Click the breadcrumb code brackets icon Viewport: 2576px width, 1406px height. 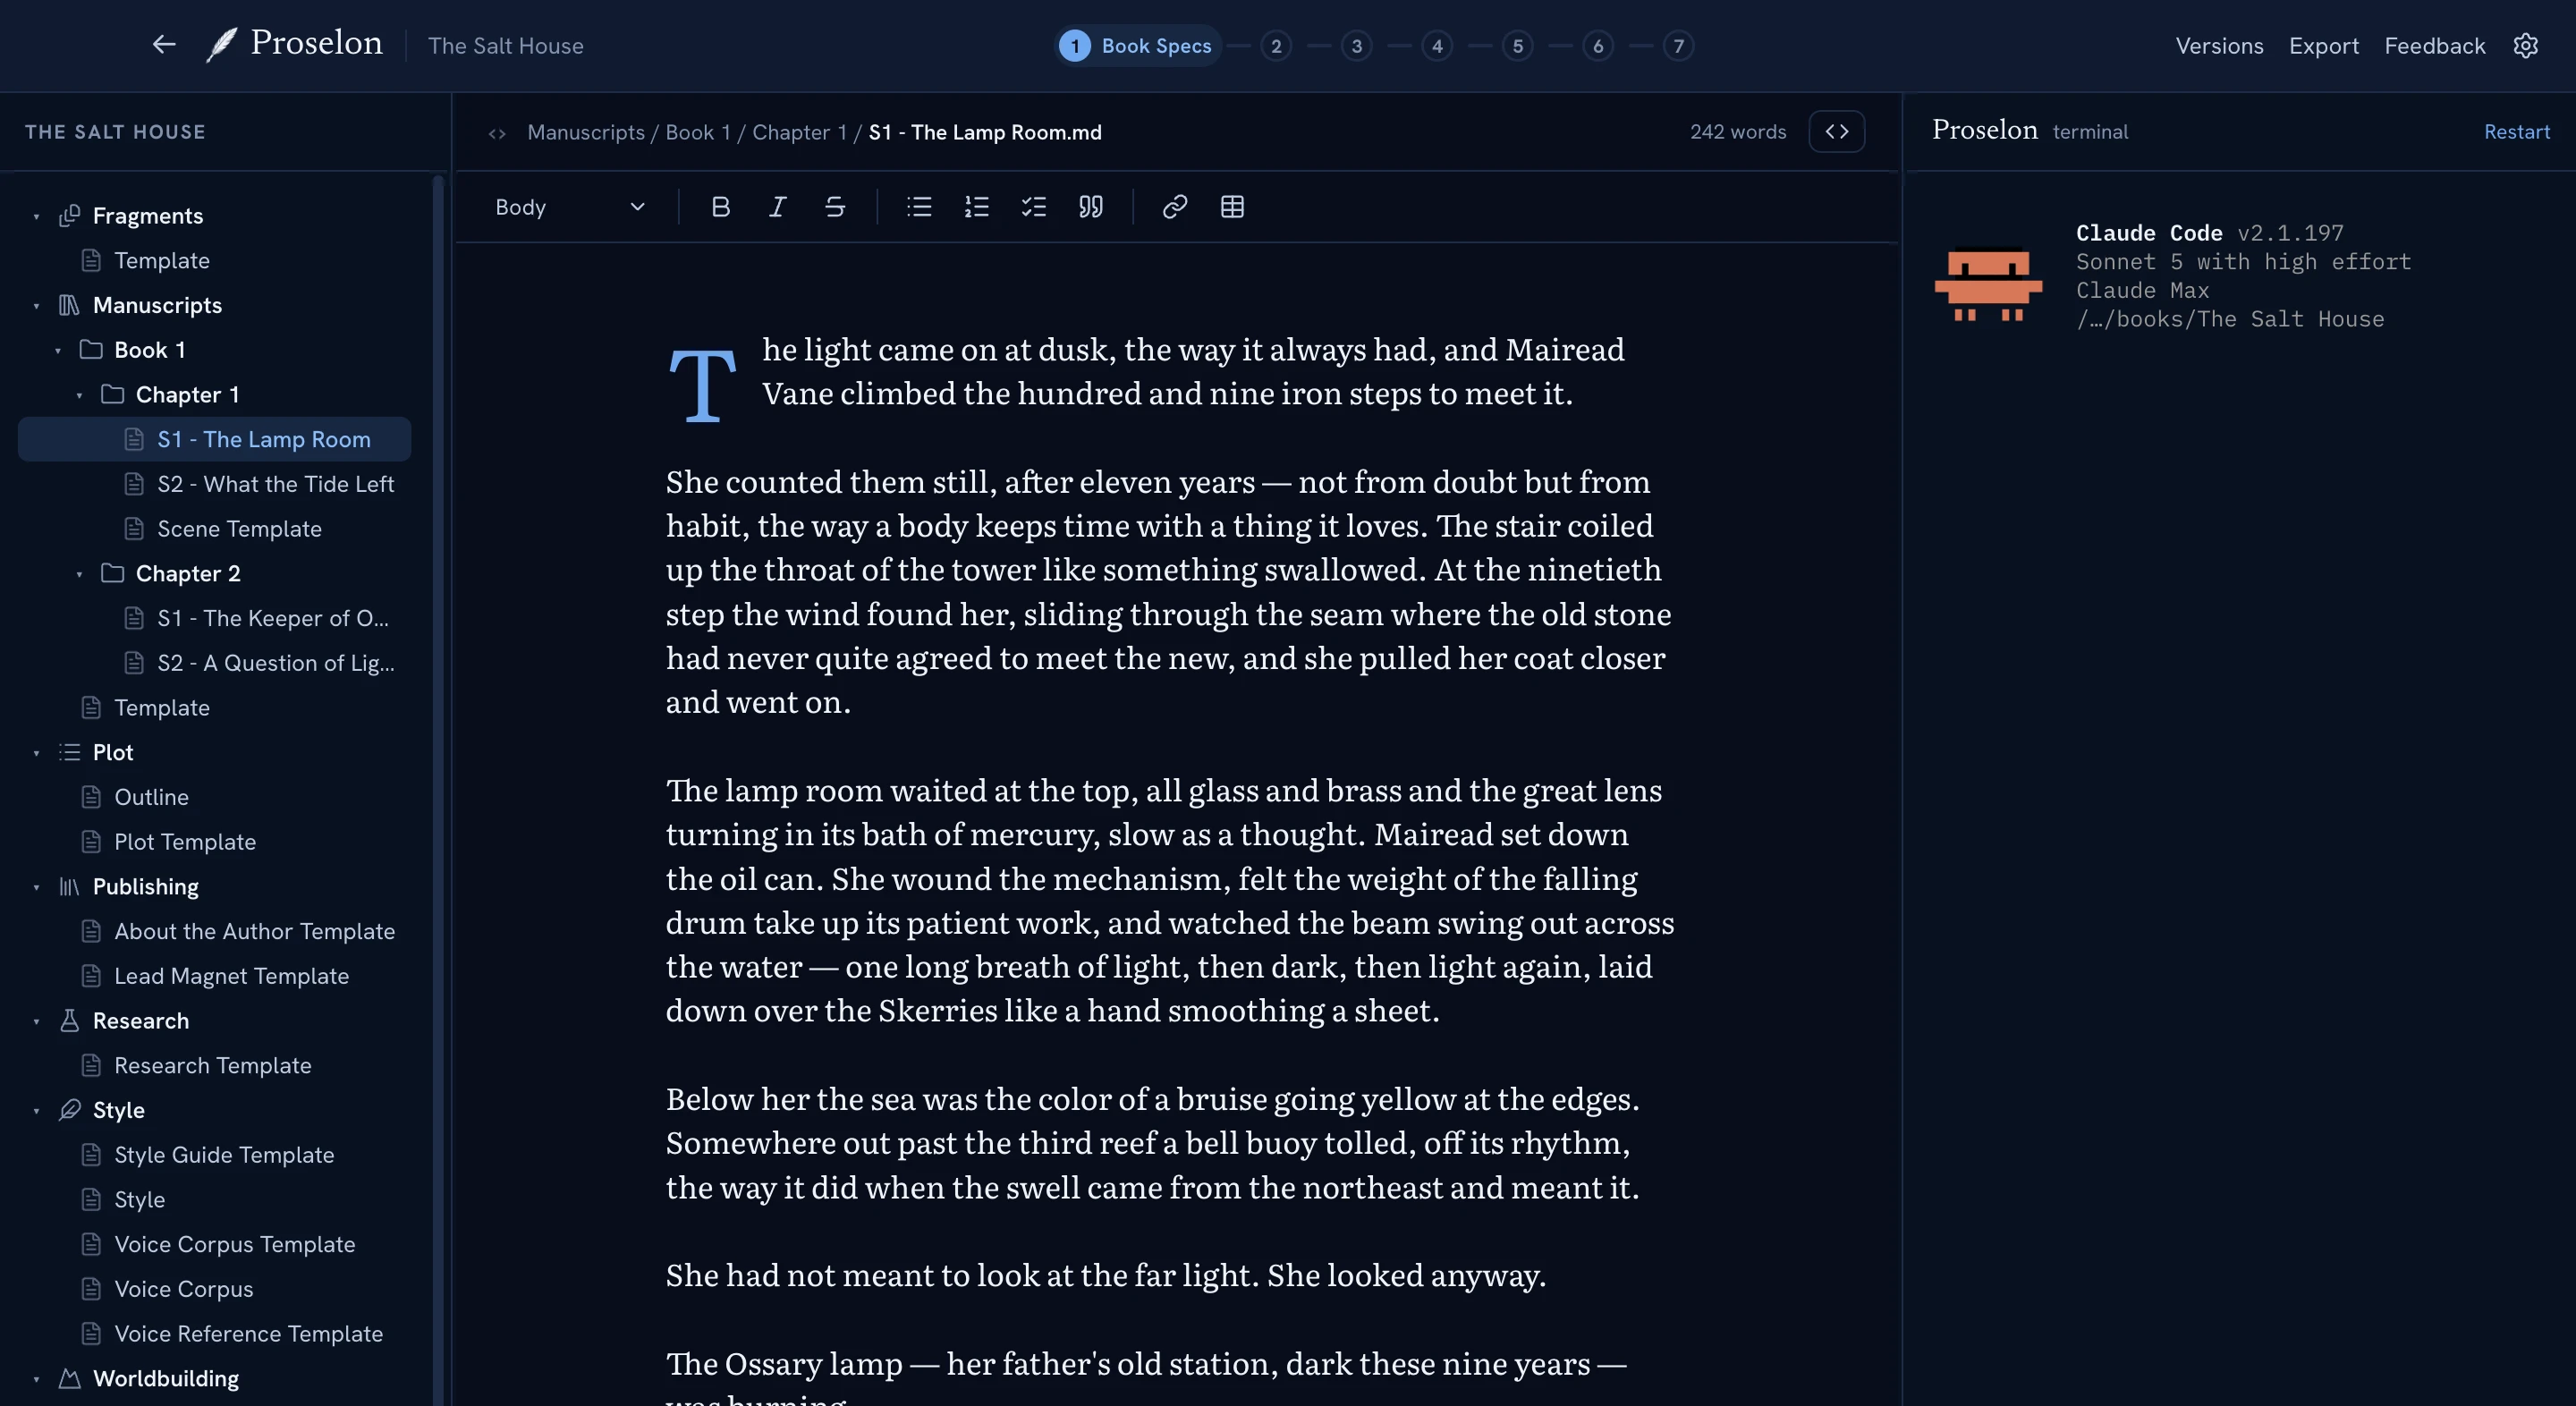click(497, 133)
